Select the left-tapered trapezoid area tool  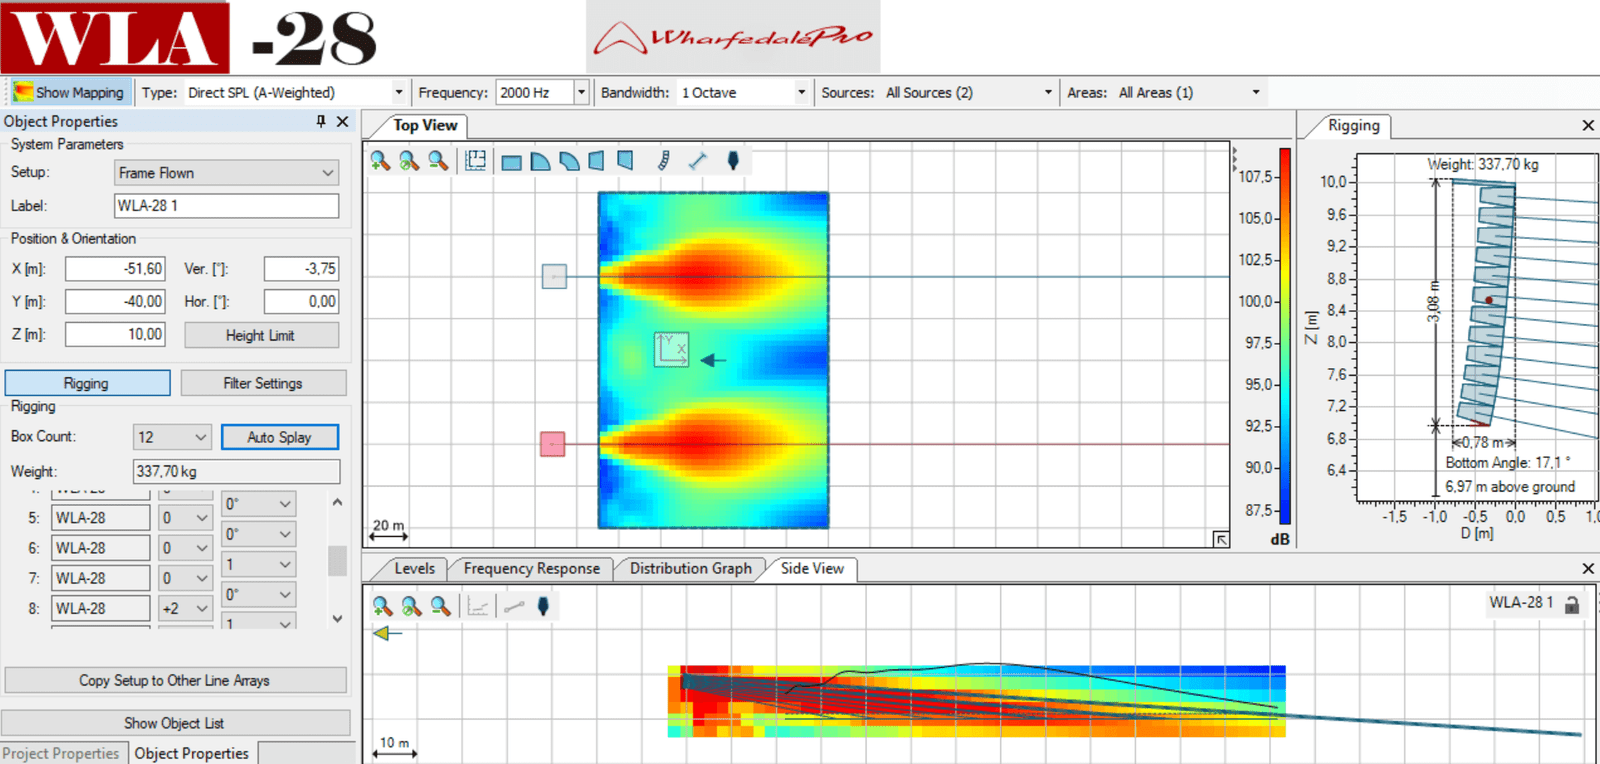pos(597,161)
